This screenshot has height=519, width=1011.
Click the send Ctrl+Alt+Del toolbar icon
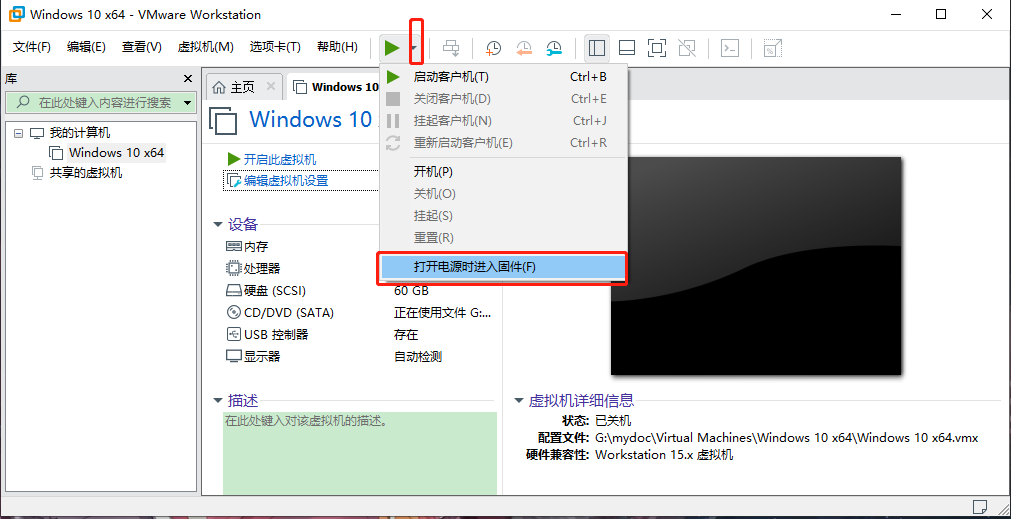451,48
